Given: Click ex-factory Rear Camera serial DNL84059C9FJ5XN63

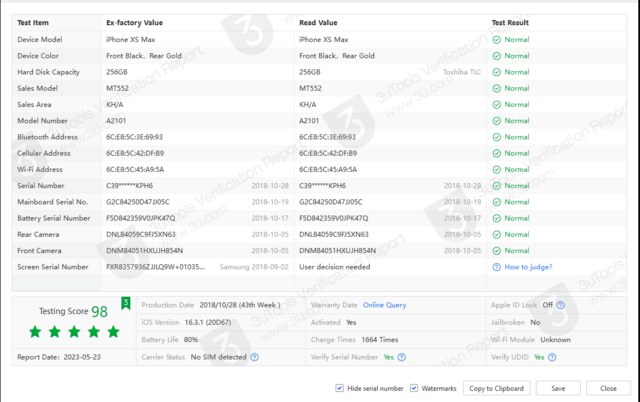Looking at the screenshot, I should tap(141, 235).
